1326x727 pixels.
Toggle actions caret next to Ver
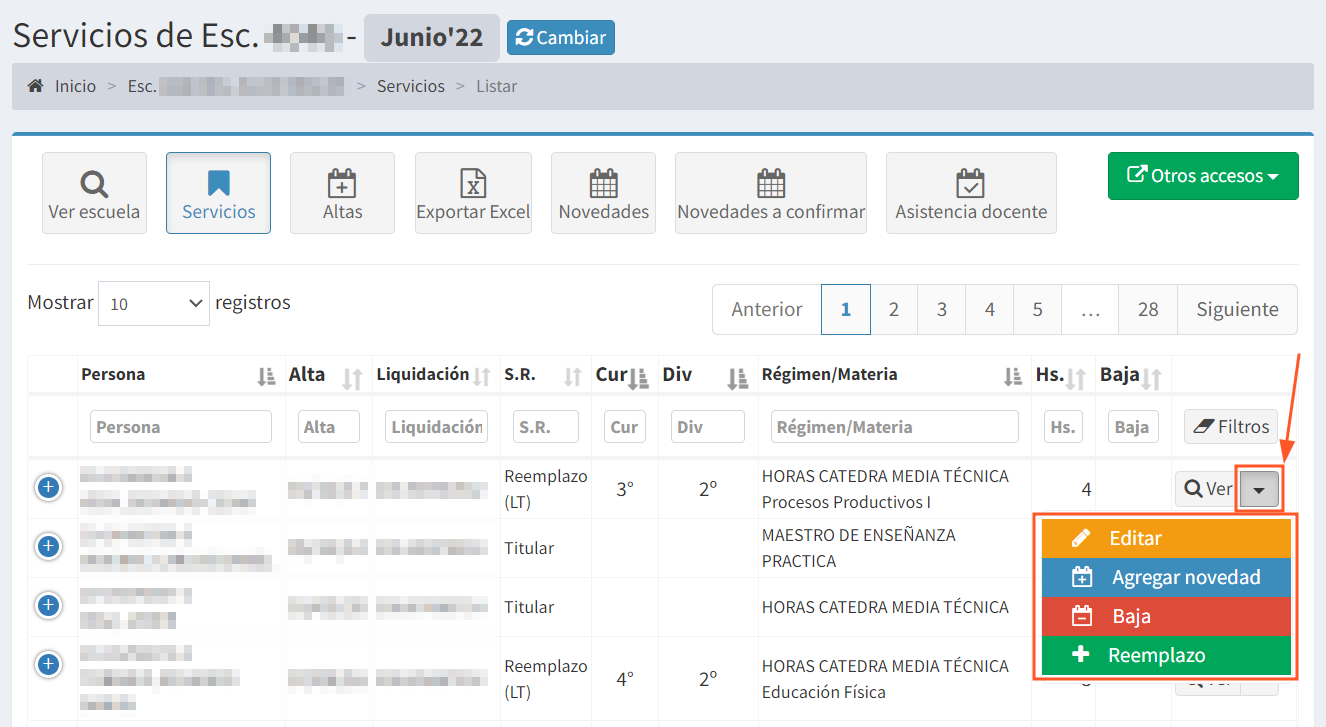point(1259,489)
